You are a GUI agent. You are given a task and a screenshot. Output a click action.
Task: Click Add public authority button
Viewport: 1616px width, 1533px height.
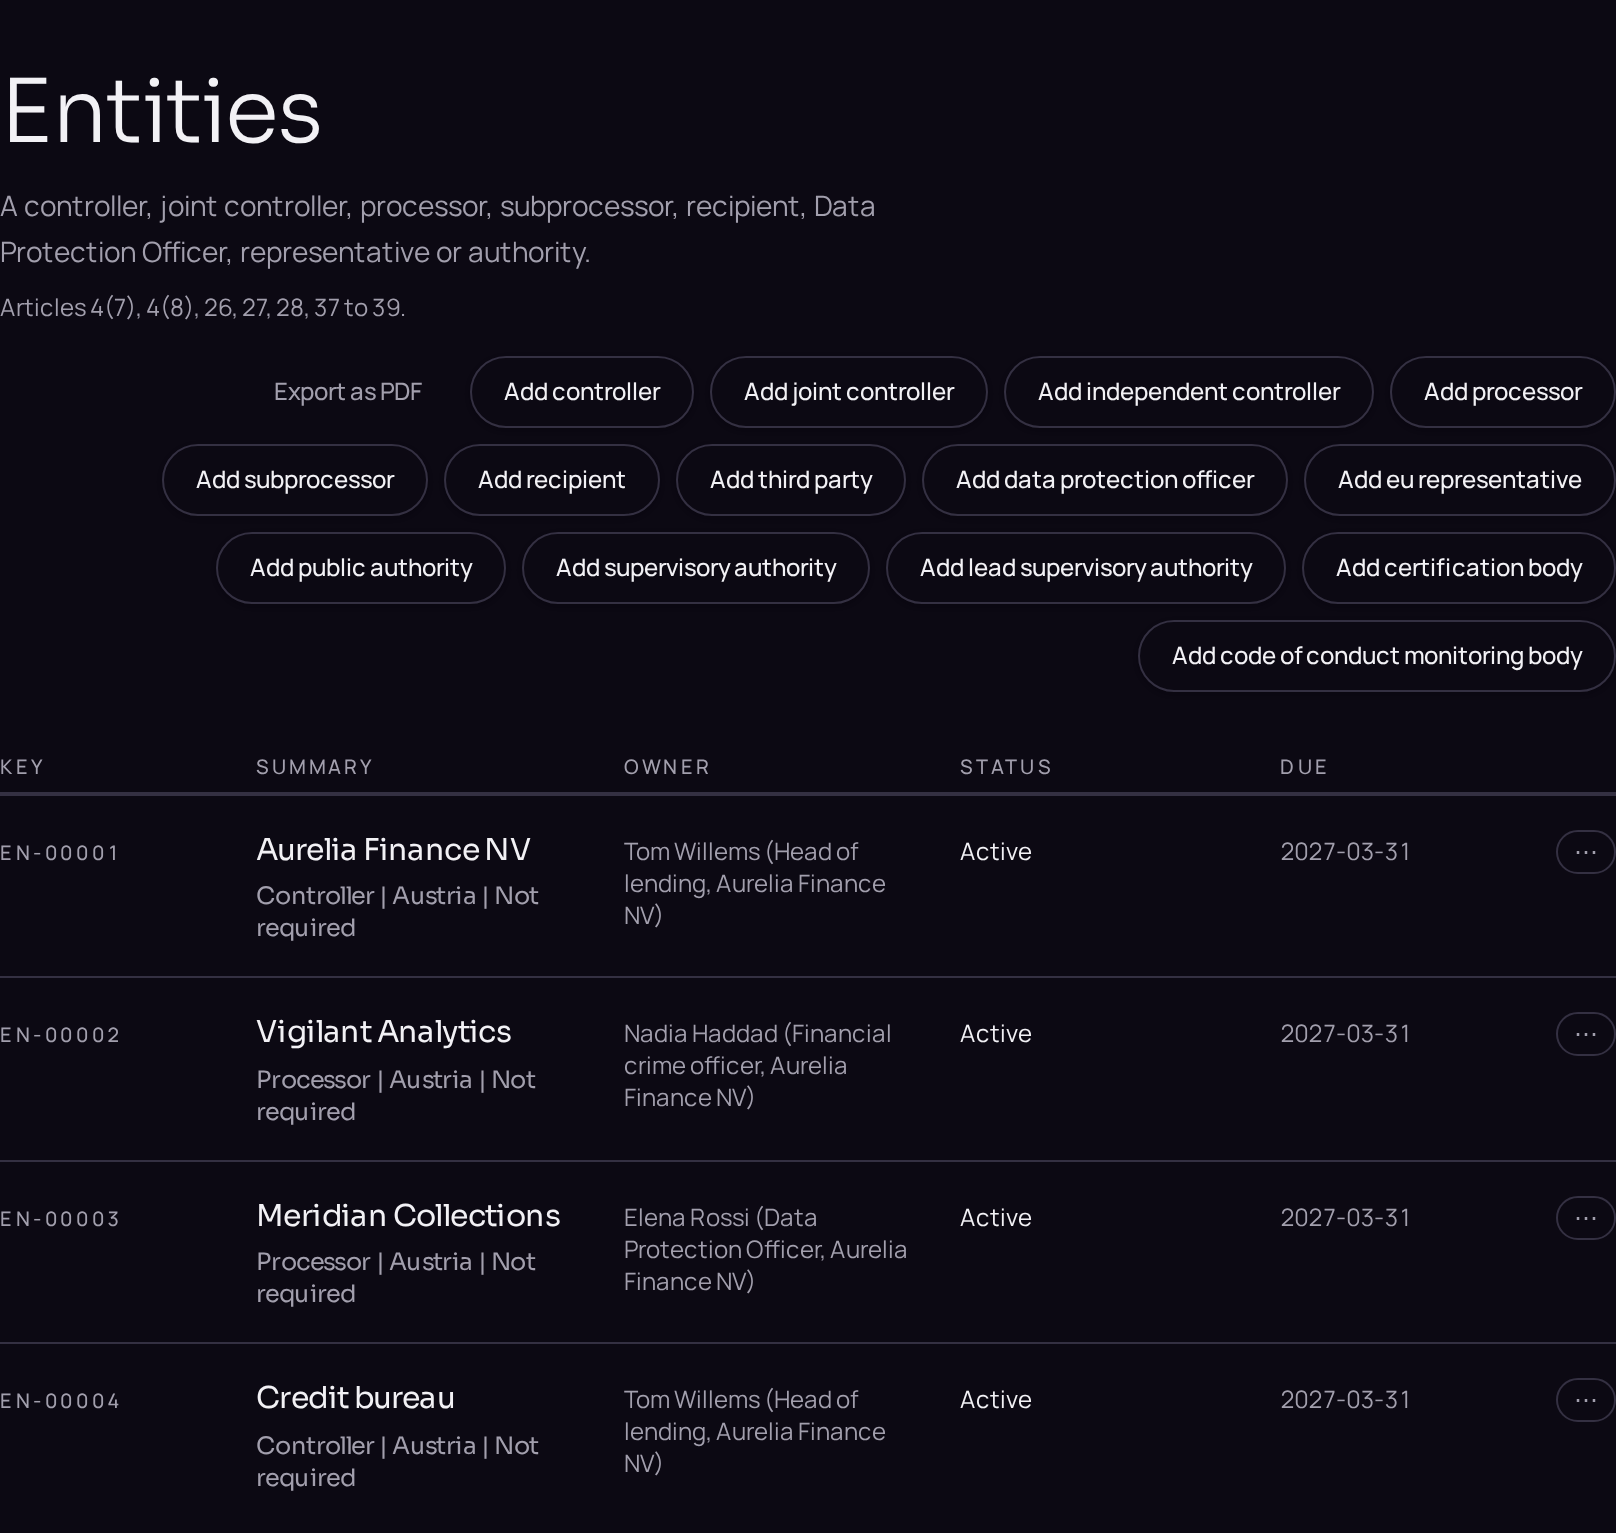coord(361,568)
